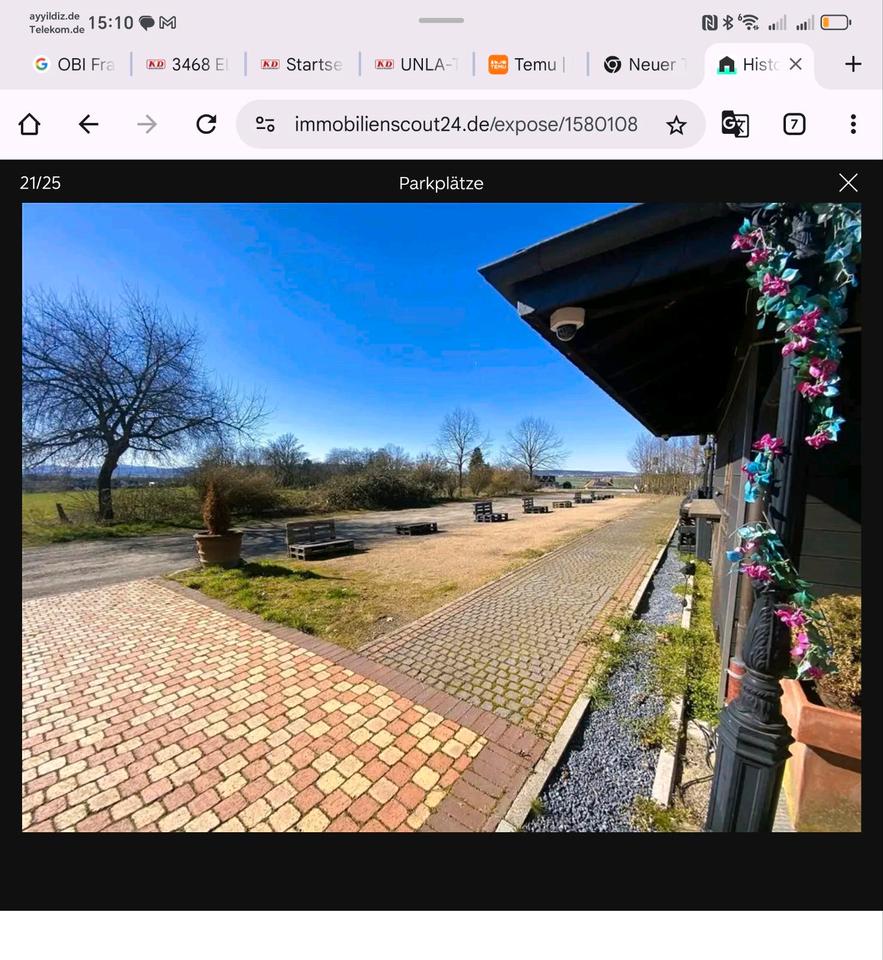Switch to the UNLA tab
883x960 pixels.
pyautogui.click(x=417, y=64)
